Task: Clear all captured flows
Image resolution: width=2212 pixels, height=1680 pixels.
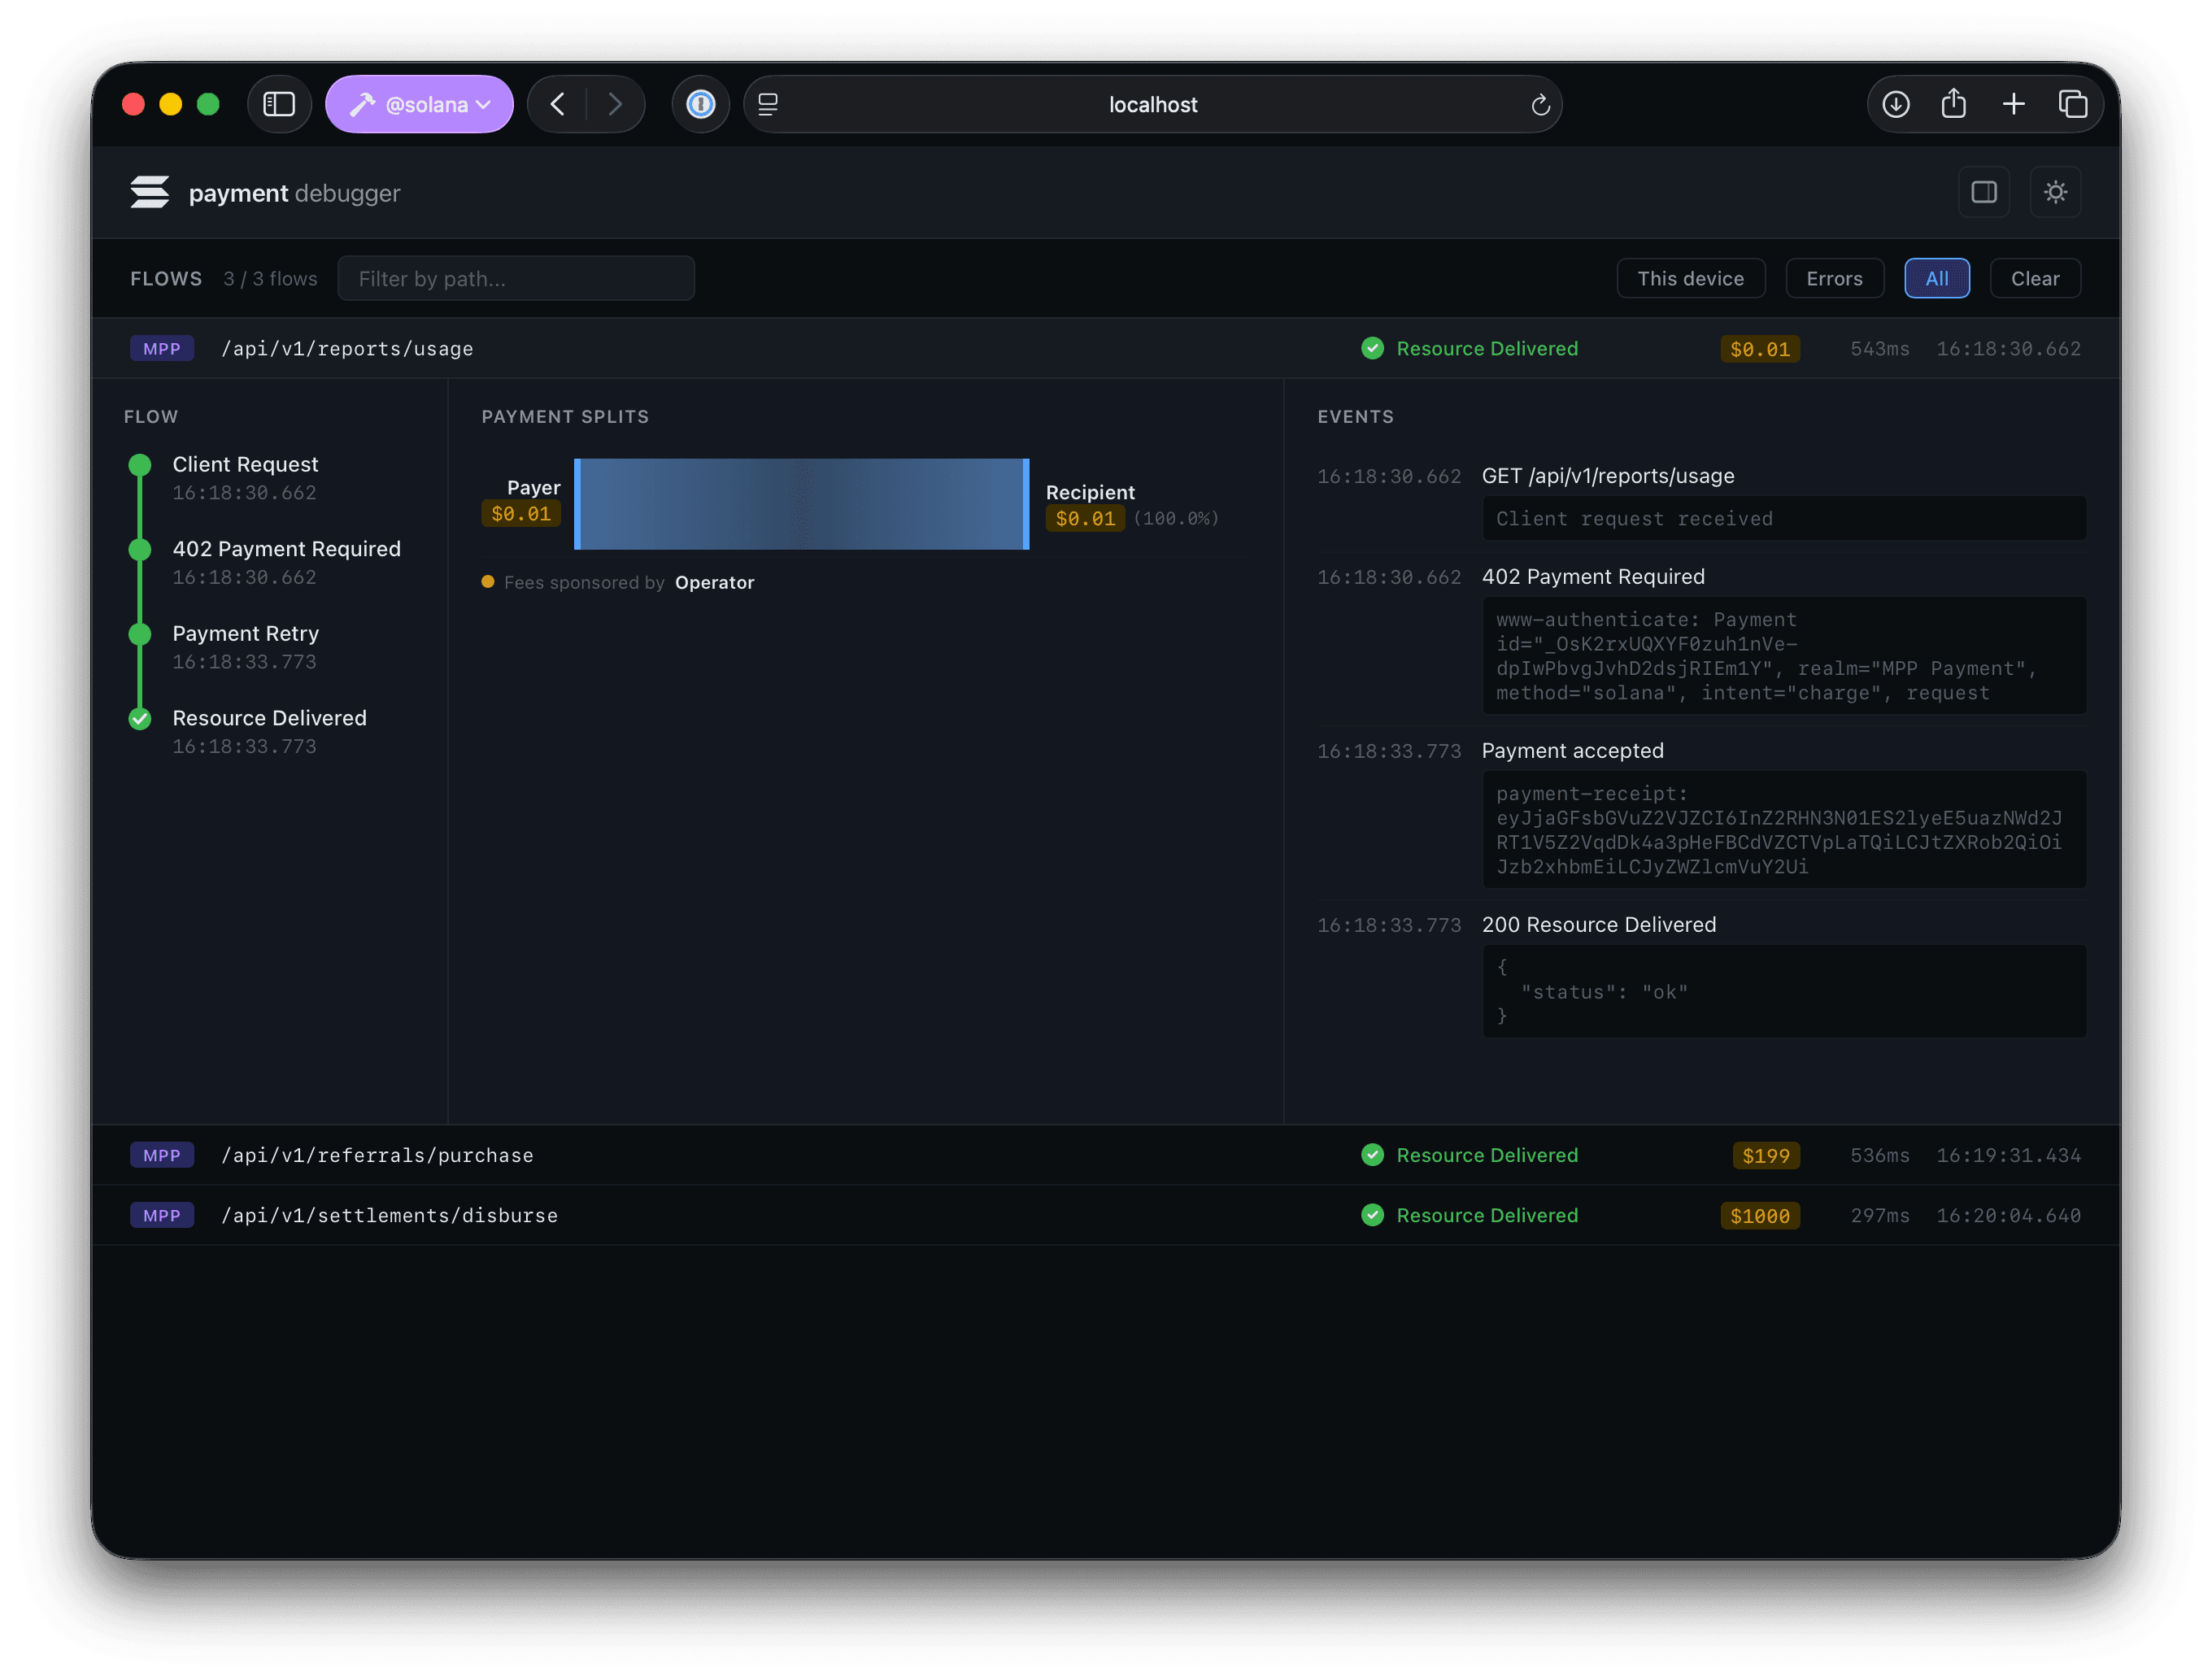Action: (2035, 278)
